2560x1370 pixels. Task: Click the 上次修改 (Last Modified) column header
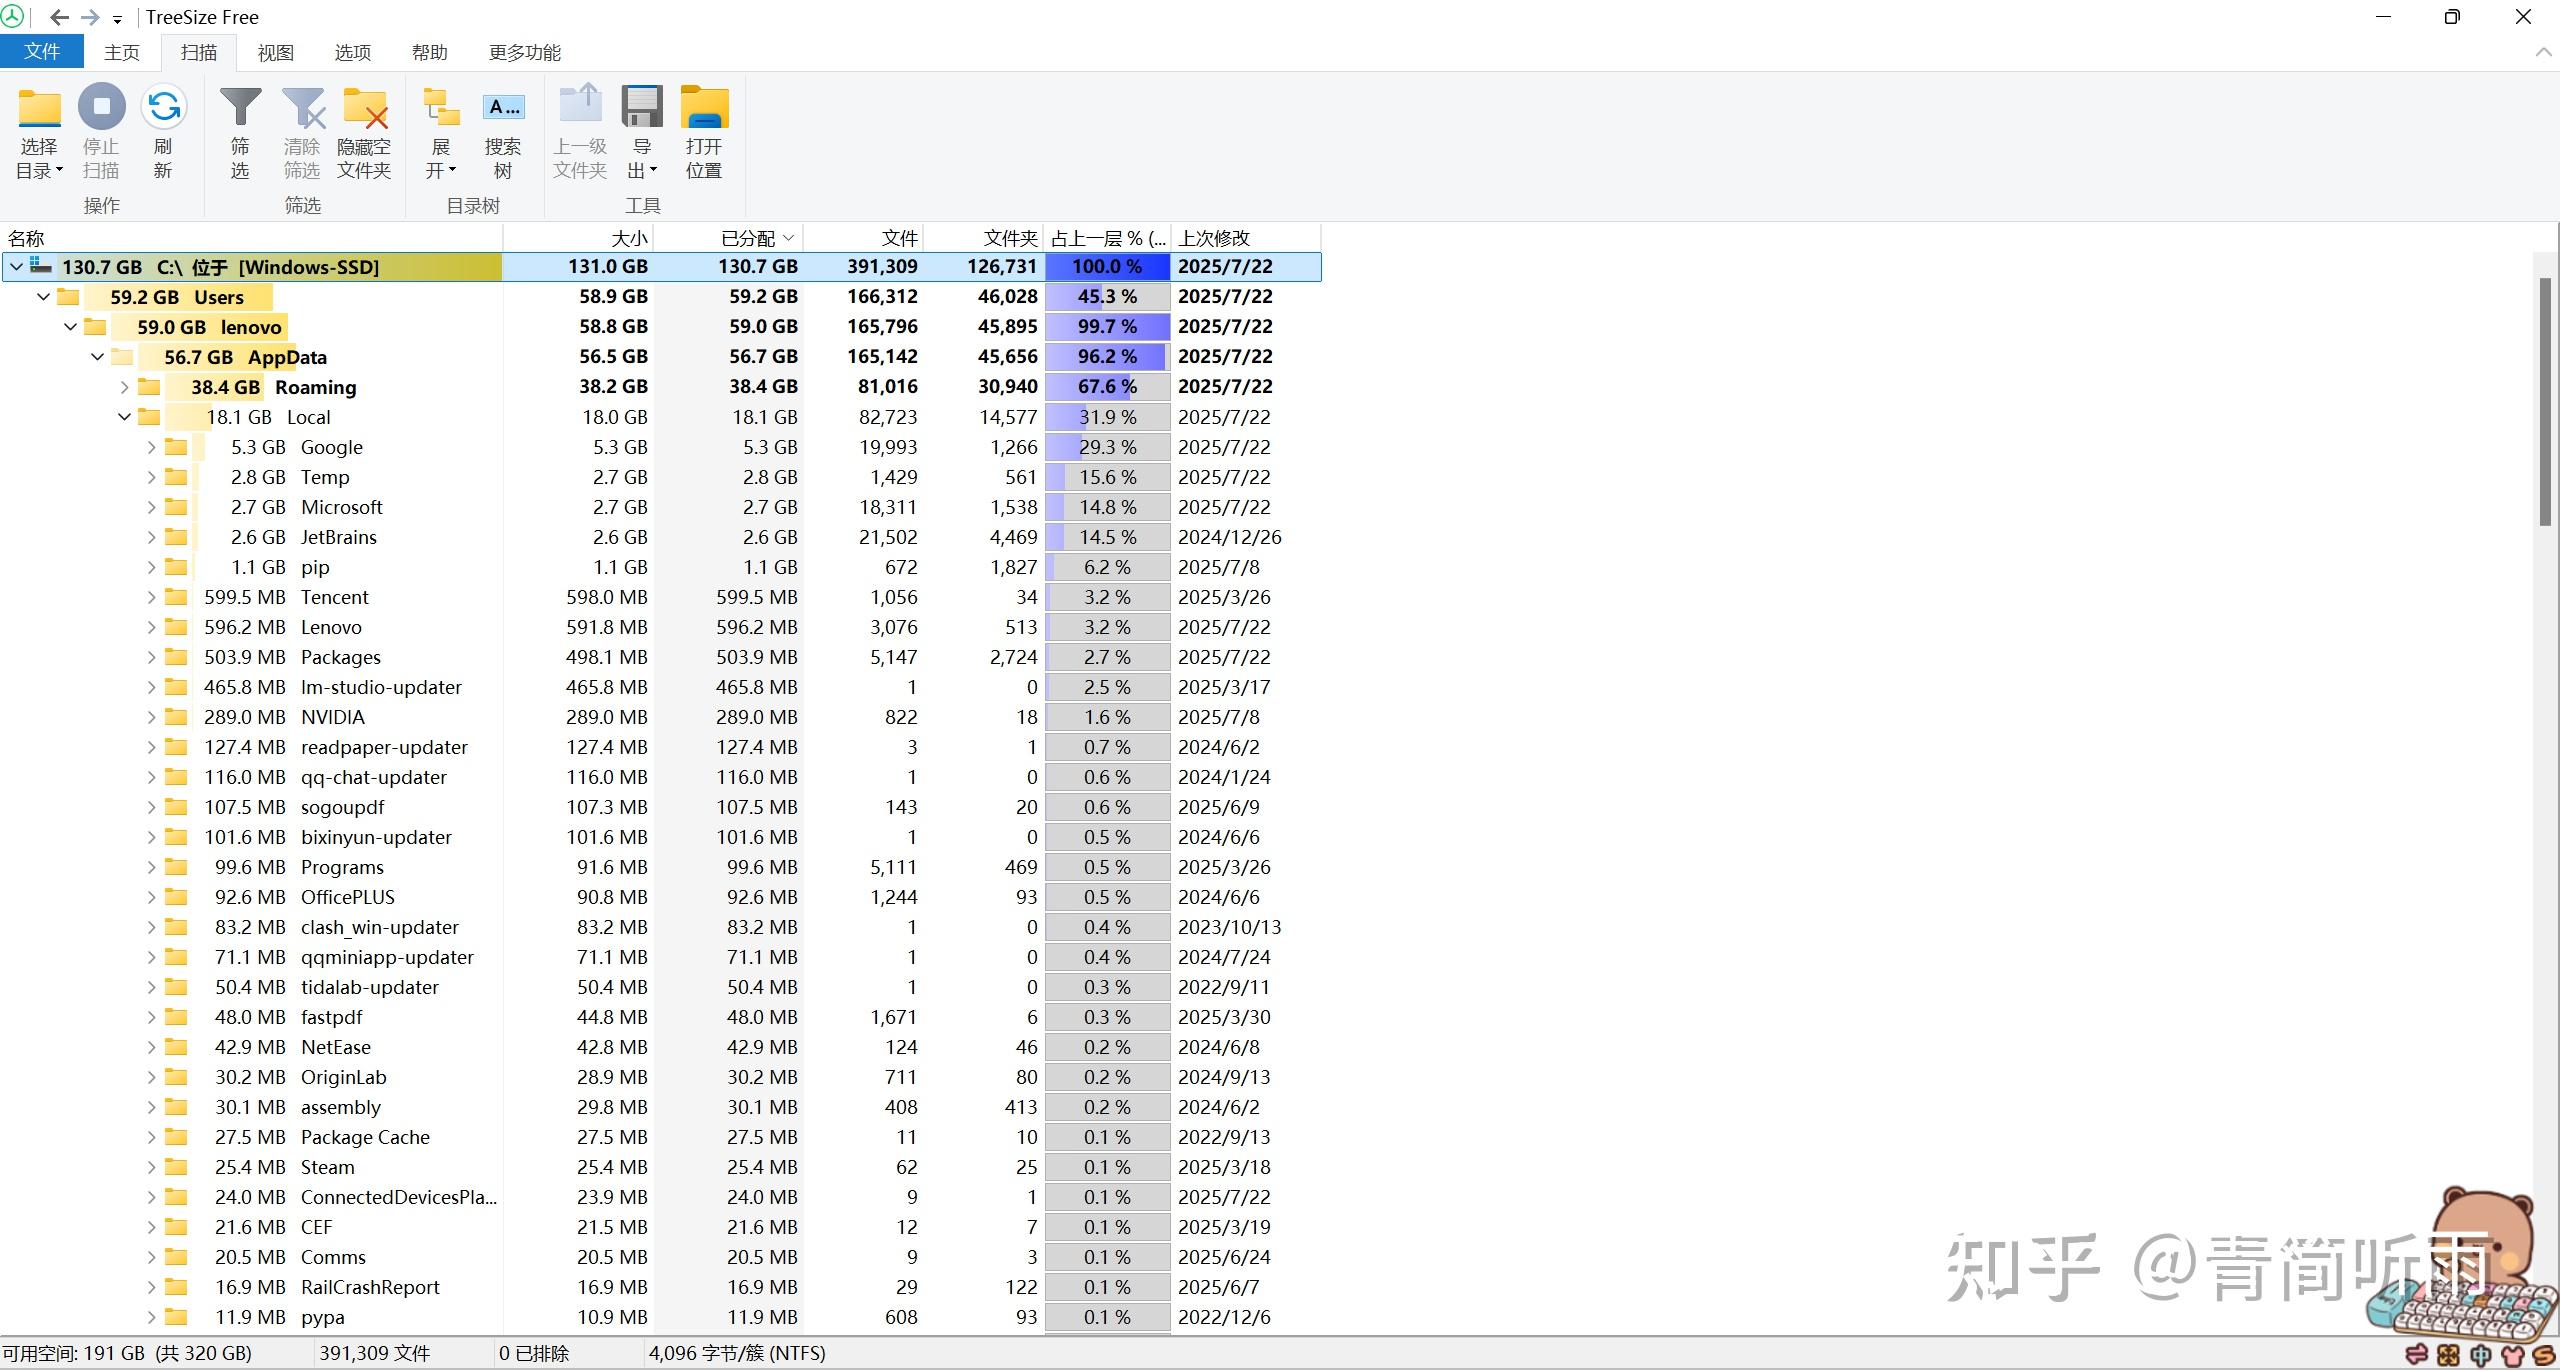pyautogui.click(x=1214, y=238)
